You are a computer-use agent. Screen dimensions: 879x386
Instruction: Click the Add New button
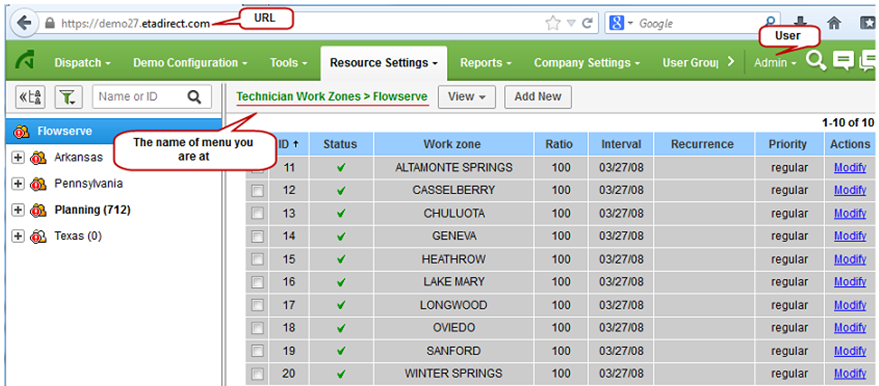point(538,96)
